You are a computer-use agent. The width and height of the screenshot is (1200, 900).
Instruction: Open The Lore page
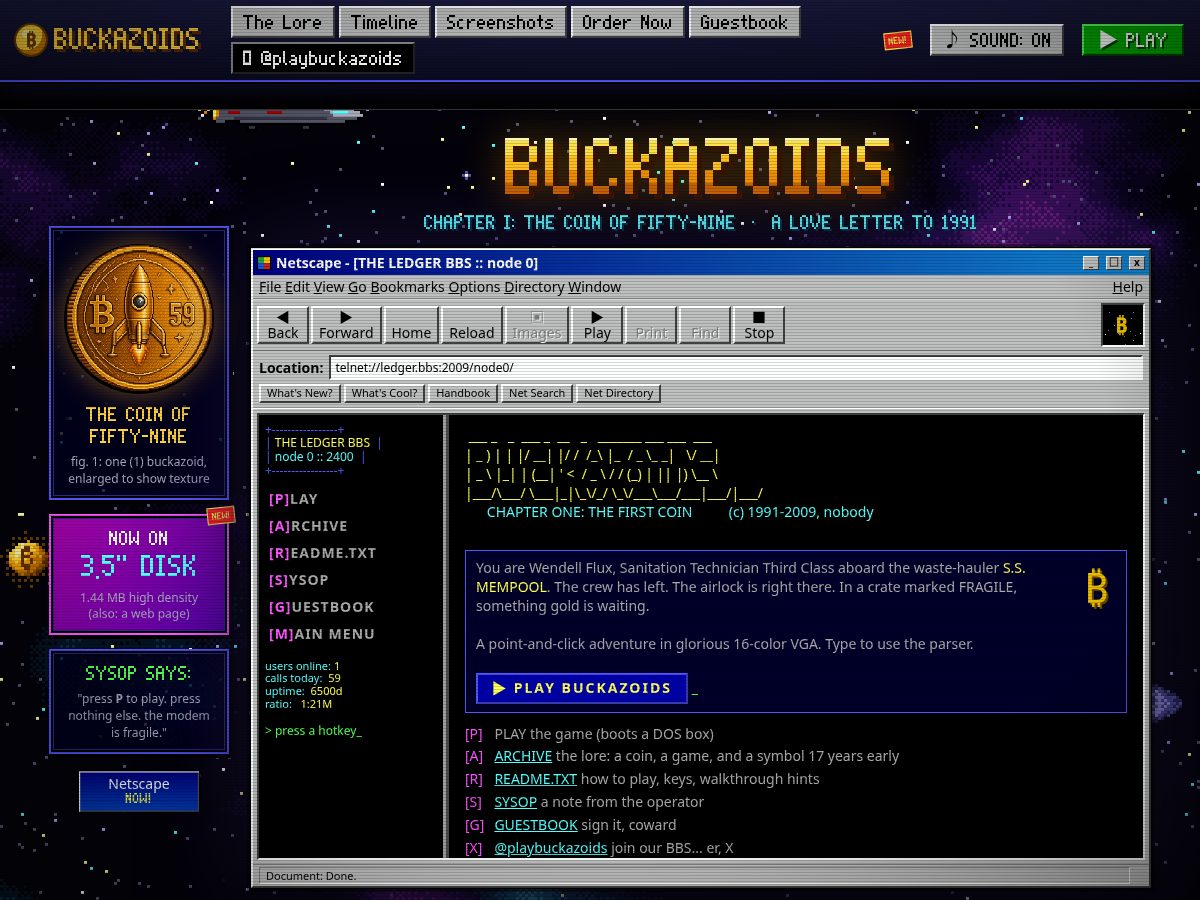(282, 22)
